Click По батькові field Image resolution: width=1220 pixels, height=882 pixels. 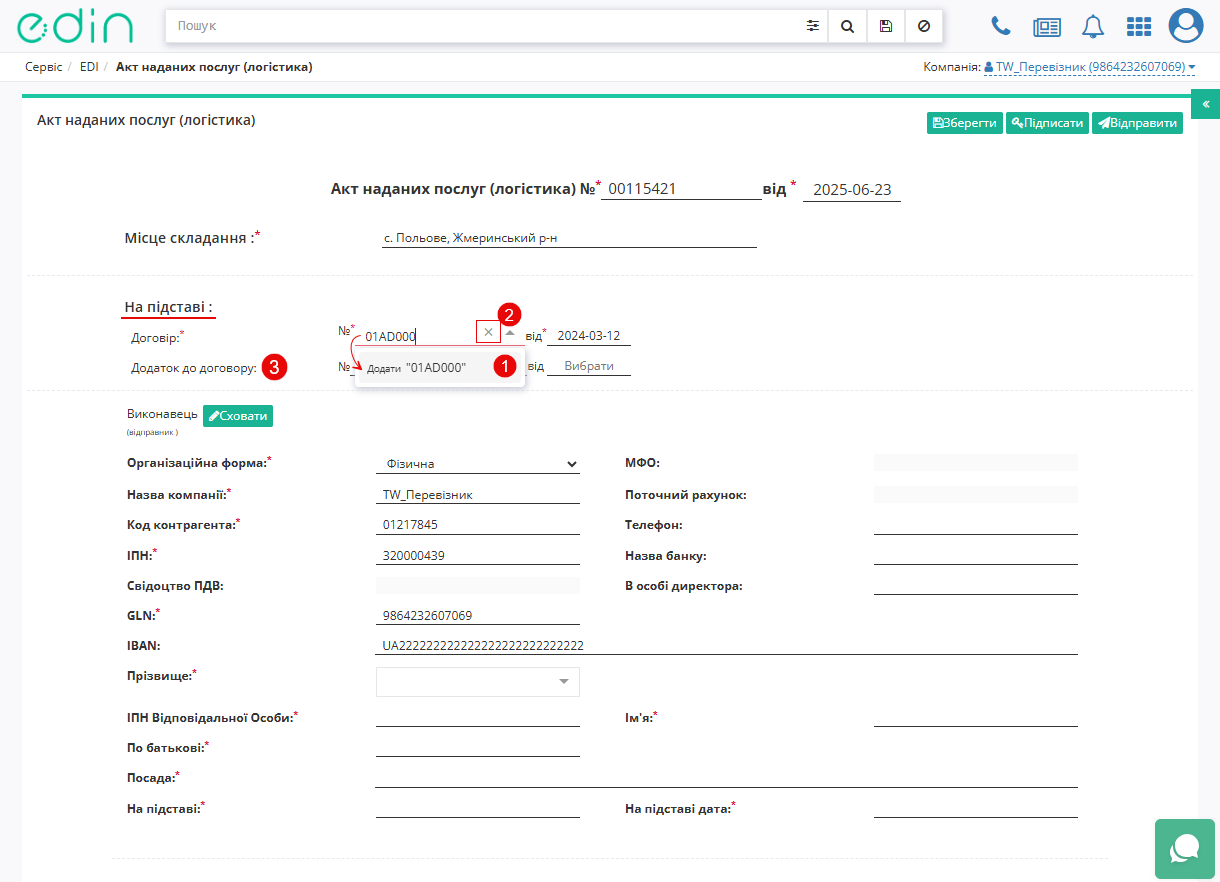point(478,748)
